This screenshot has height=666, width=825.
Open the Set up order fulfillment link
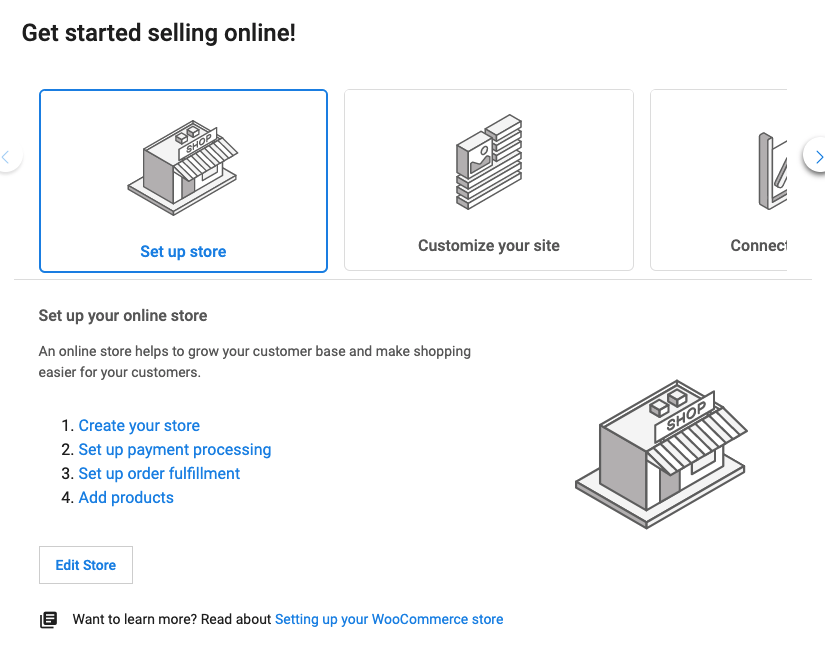pos(159,473)
